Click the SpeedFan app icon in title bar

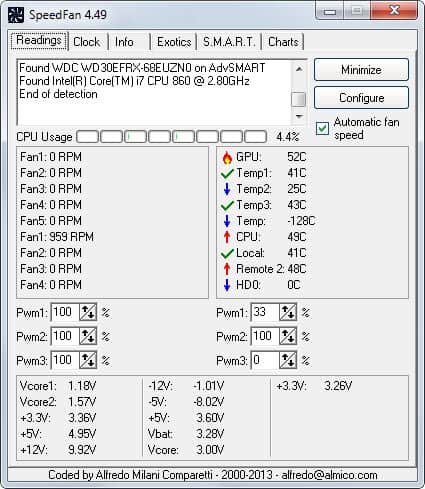click(16, 15)
